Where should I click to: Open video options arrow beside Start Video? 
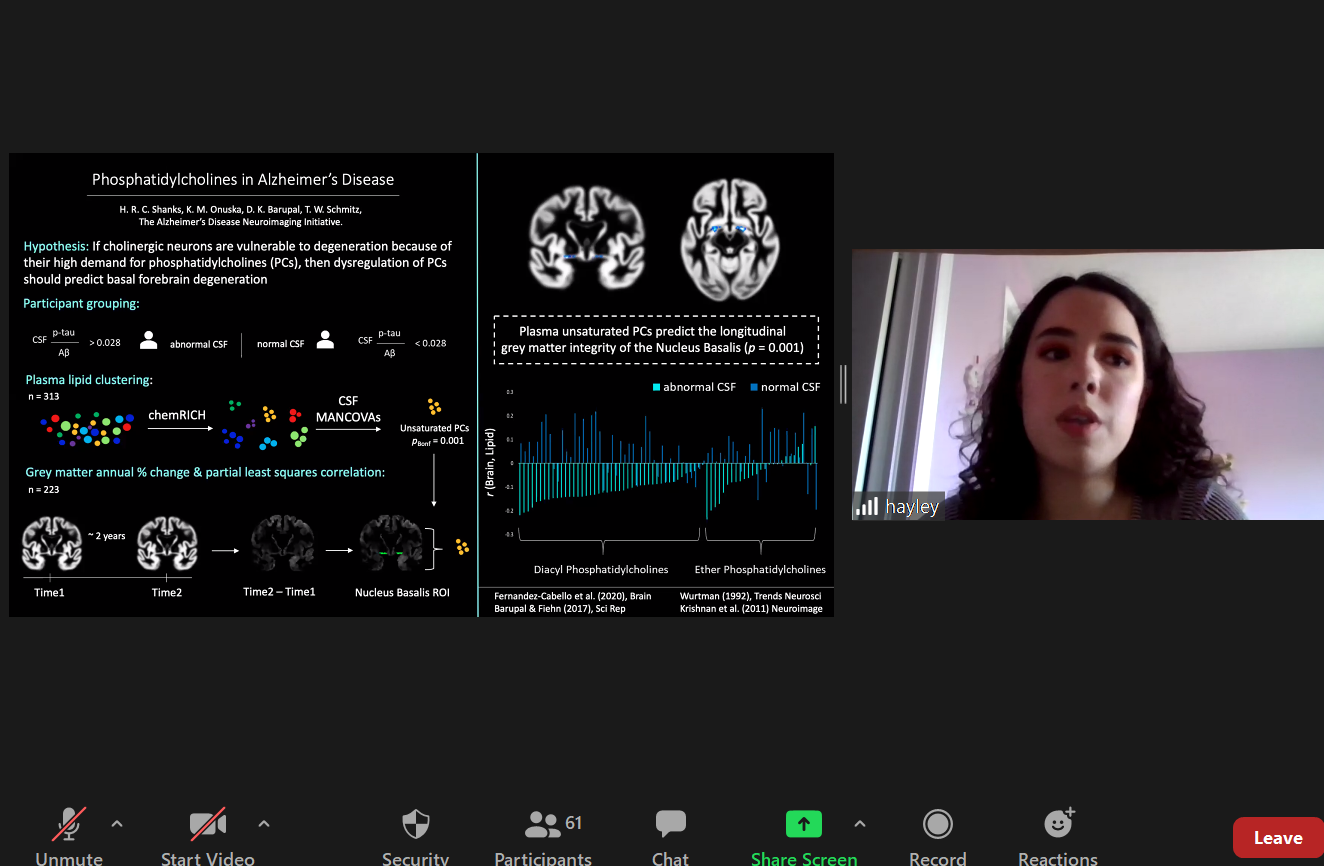(264, 824)
